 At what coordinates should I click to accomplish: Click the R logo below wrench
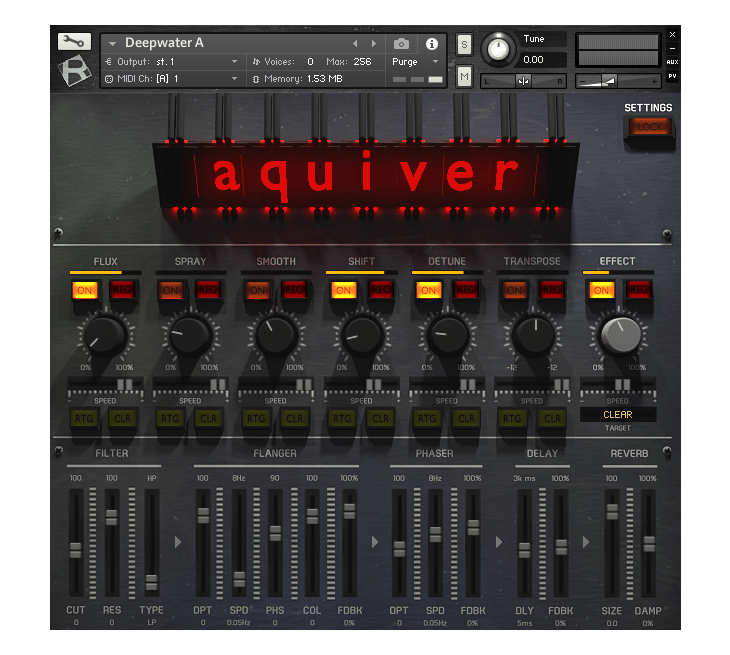[x=74, y=70]
